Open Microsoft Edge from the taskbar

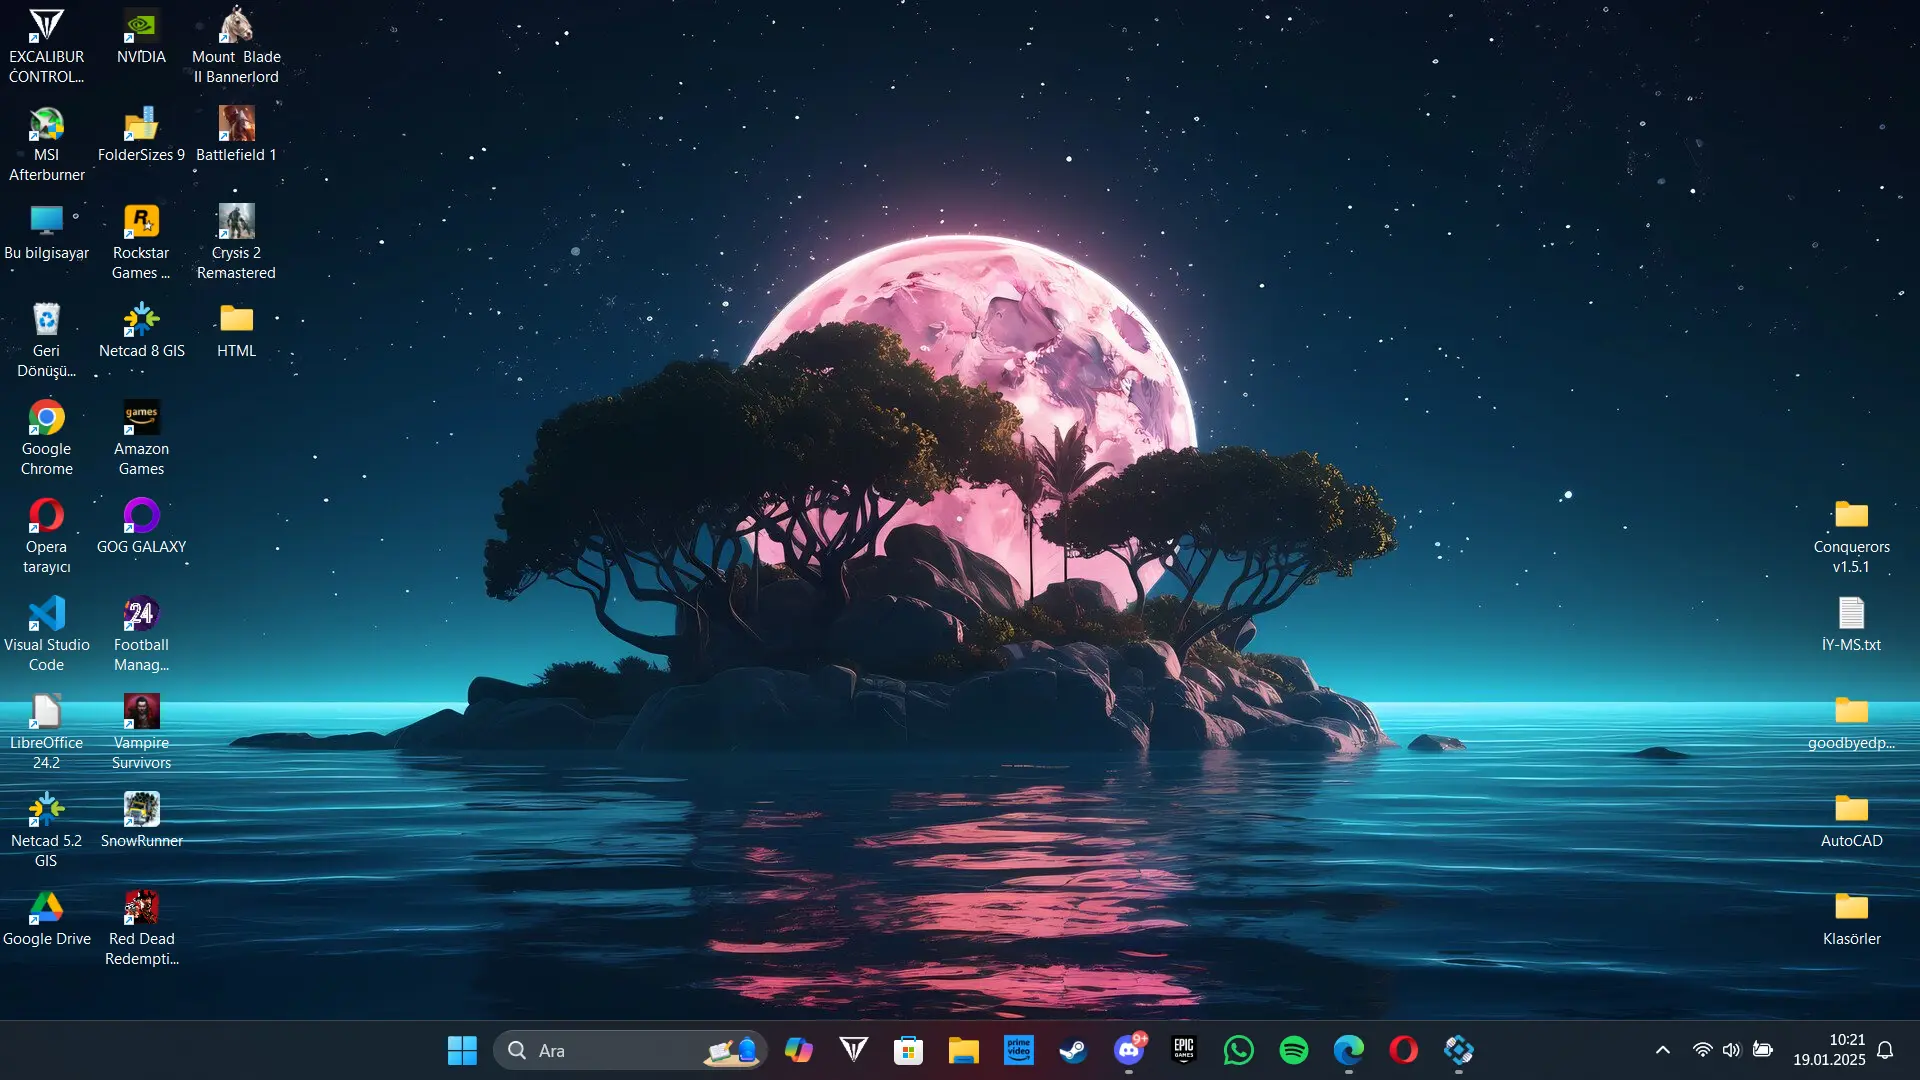coord(1349,1050)
